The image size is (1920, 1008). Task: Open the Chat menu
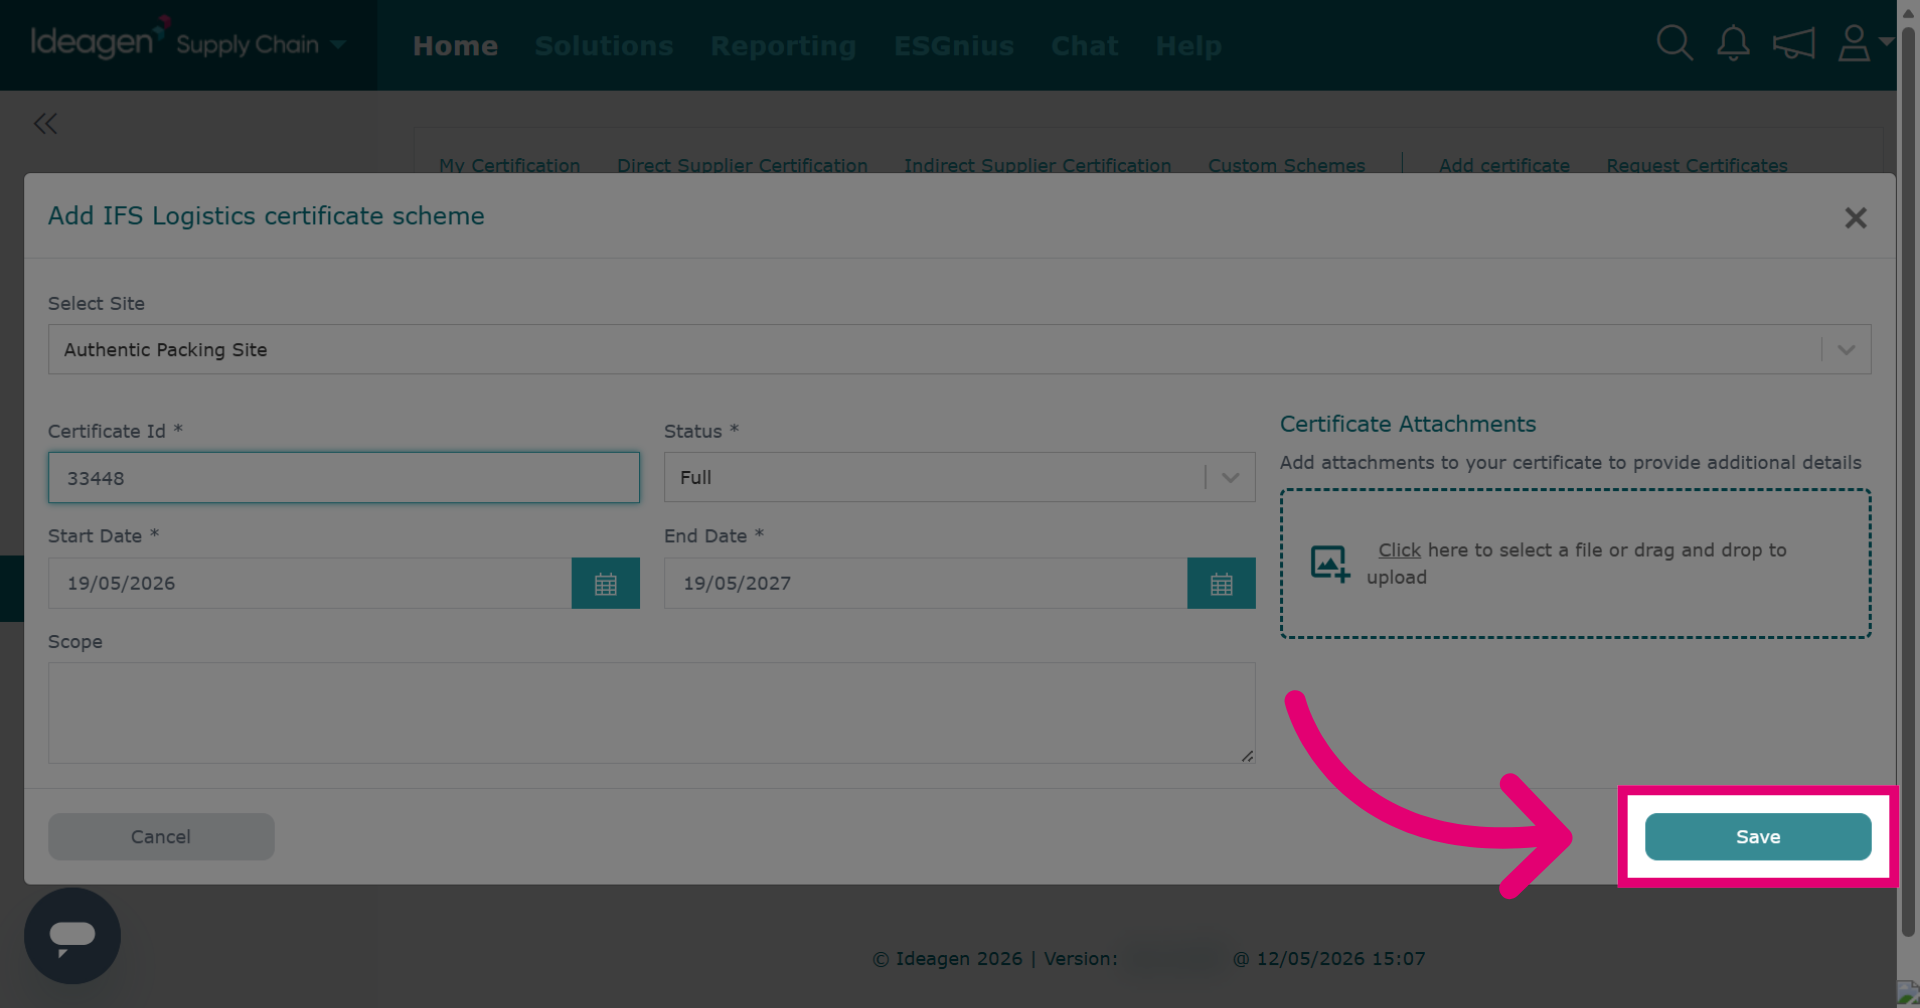[x=1085, y=46]
